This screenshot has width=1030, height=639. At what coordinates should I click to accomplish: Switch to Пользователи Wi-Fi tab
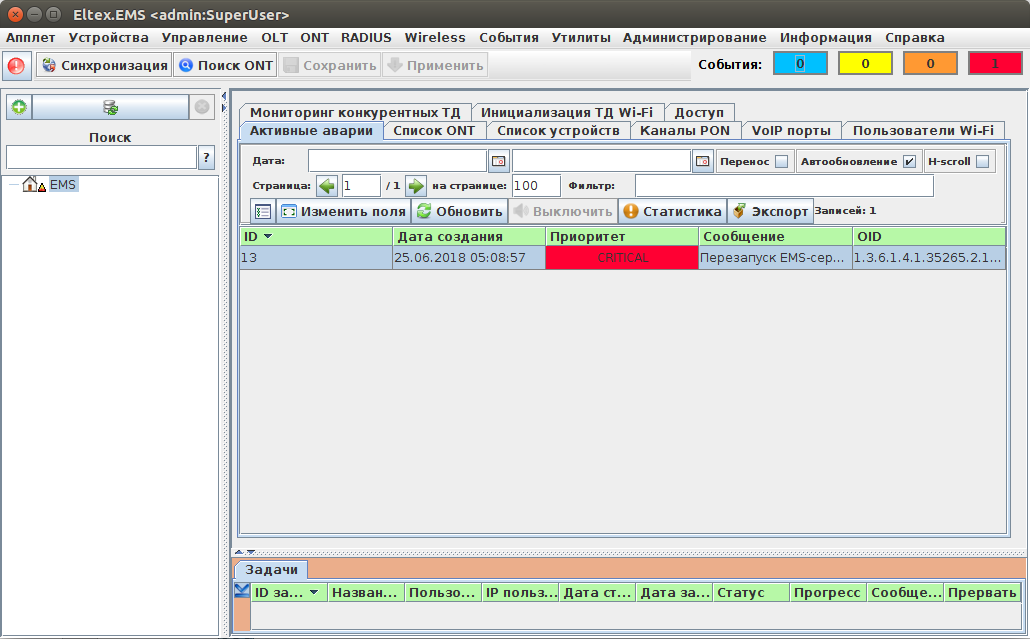(x=923, y=131)
